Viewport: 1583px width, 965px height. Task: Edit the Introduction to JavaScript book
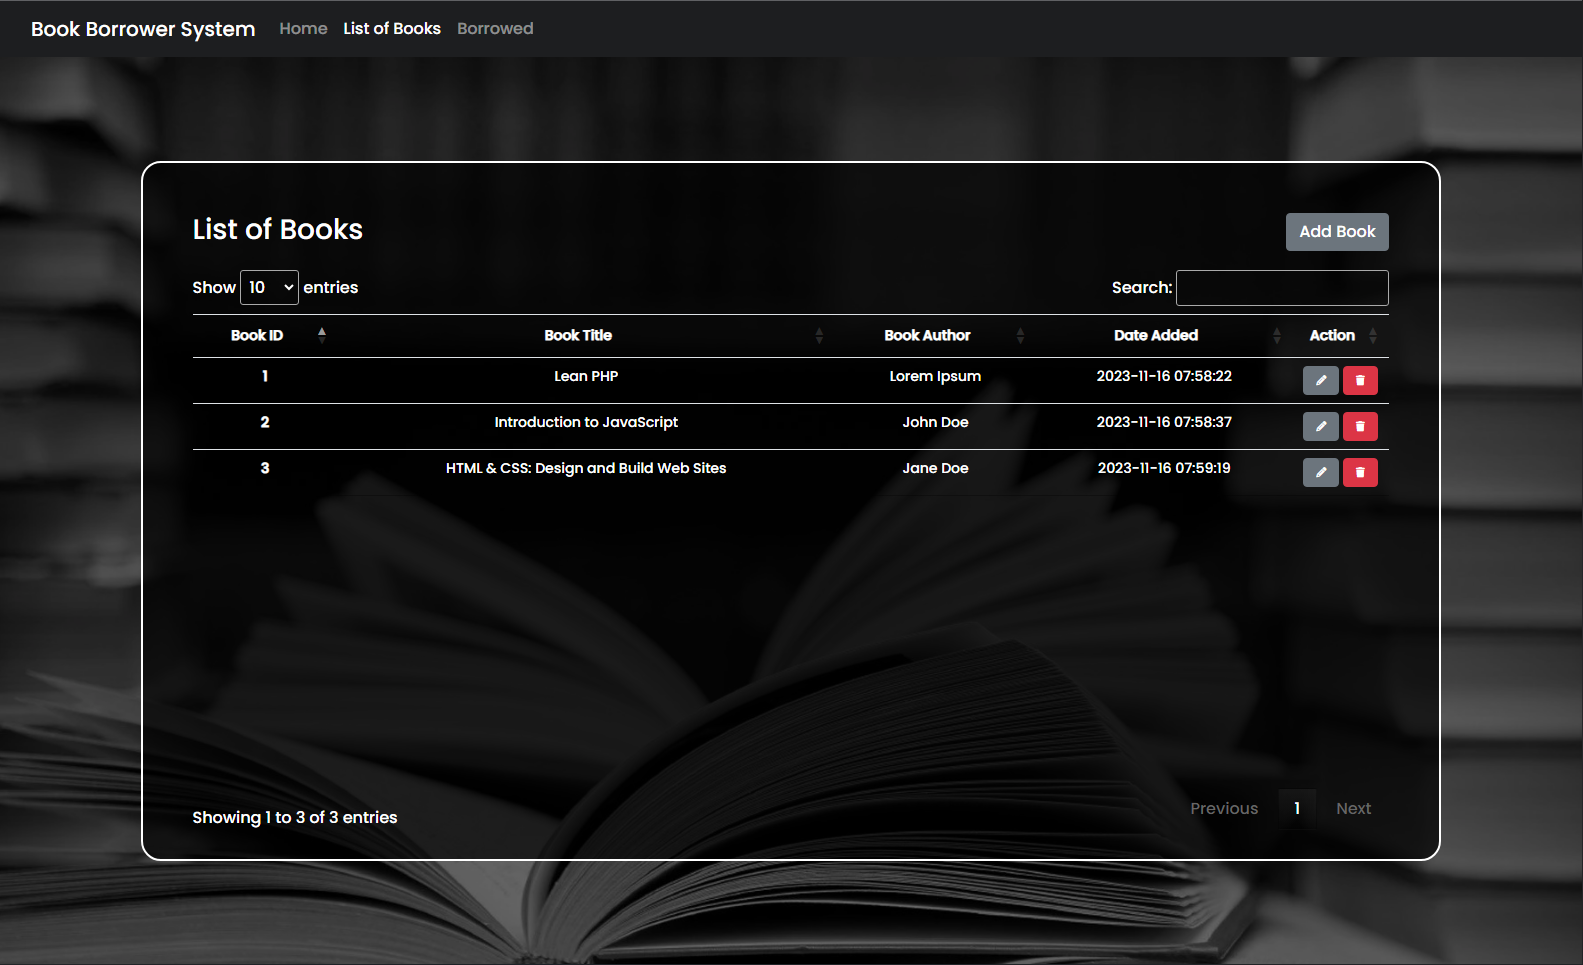click(x=1320, y=426)
